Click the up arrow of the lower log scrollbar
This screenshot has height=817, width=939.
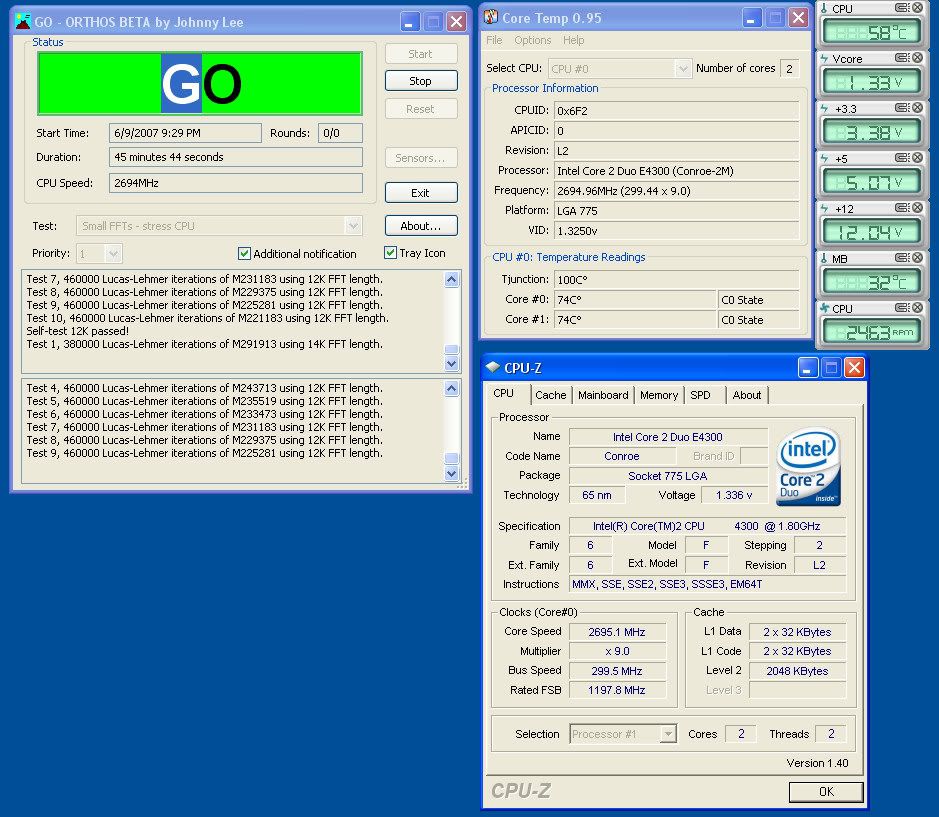[x=452, y=389]
